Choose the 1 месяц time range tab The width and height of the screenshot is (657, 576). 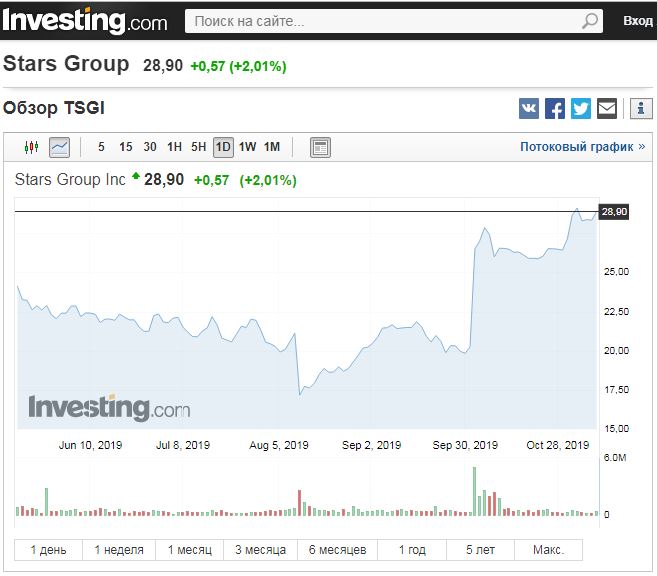click(190, 550)
